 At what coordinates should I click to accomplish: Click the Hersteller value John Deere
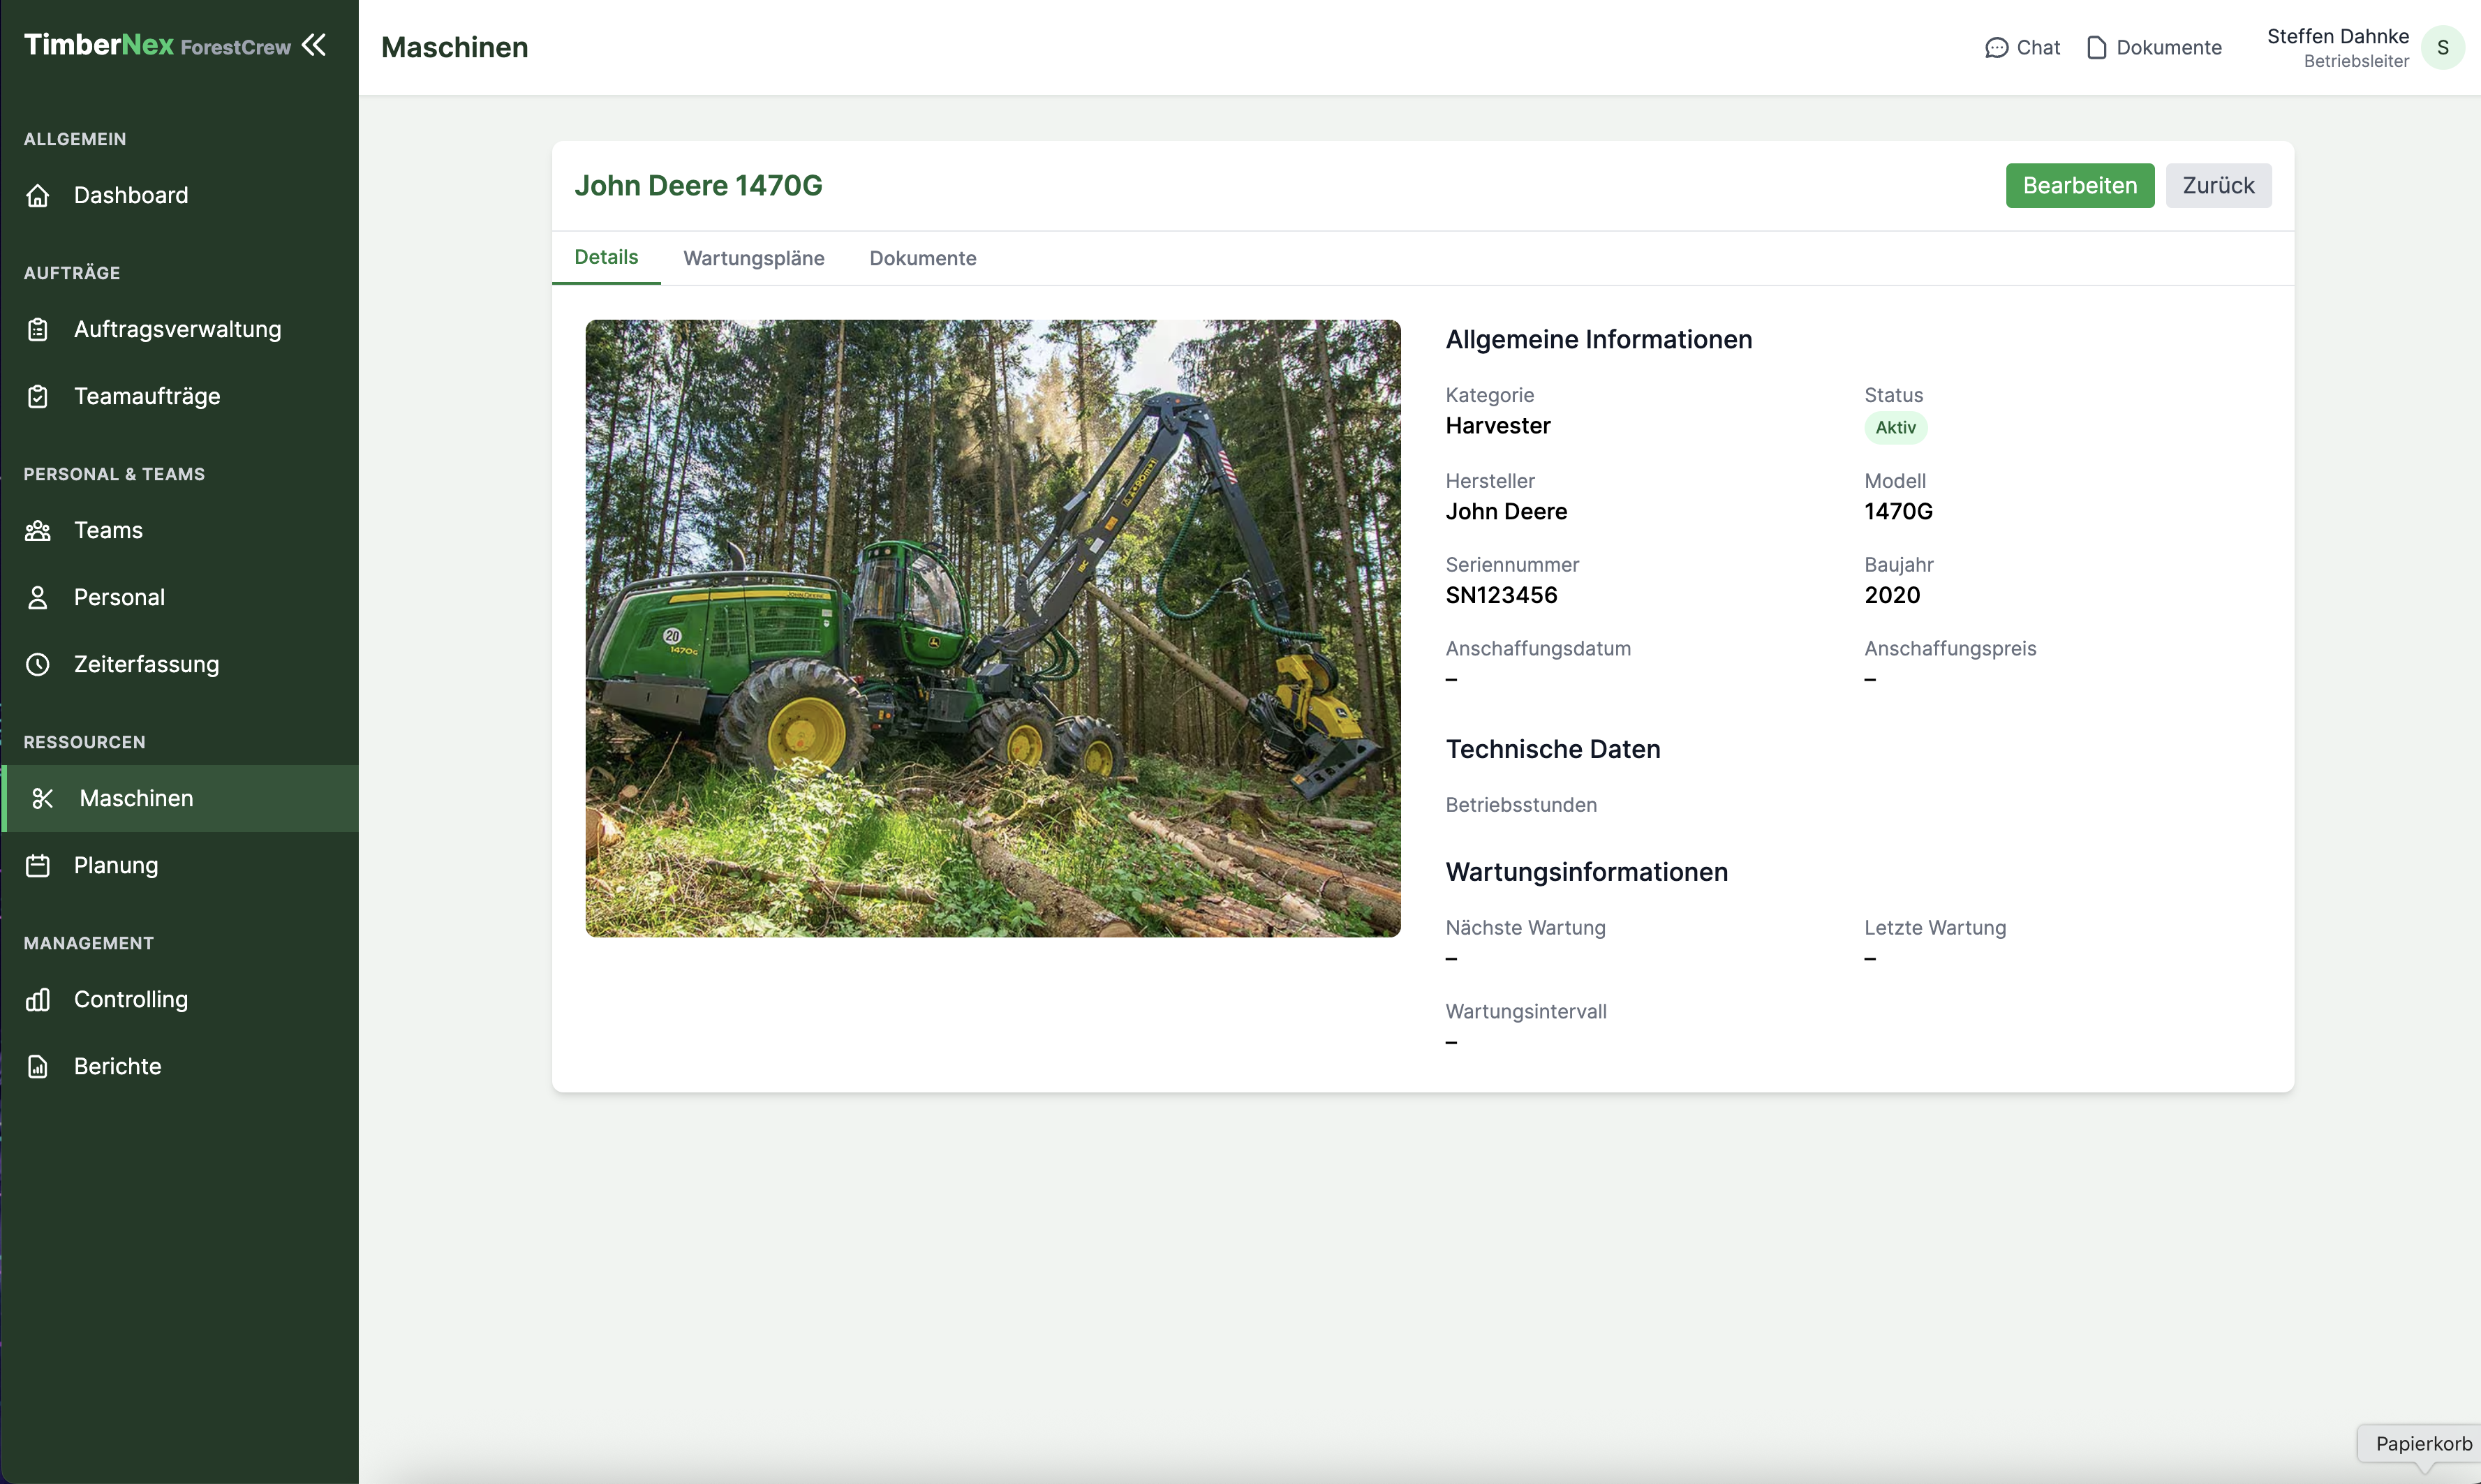tap(1506, 512)
